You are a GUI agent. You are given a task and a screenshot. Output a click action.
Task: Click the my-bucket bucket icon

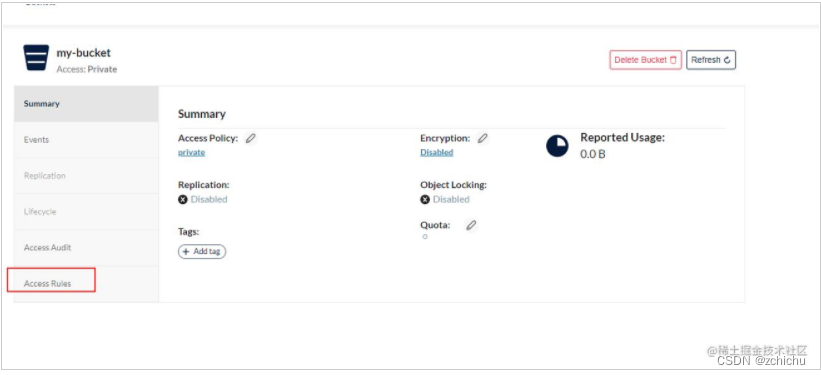tap(36, 58)
